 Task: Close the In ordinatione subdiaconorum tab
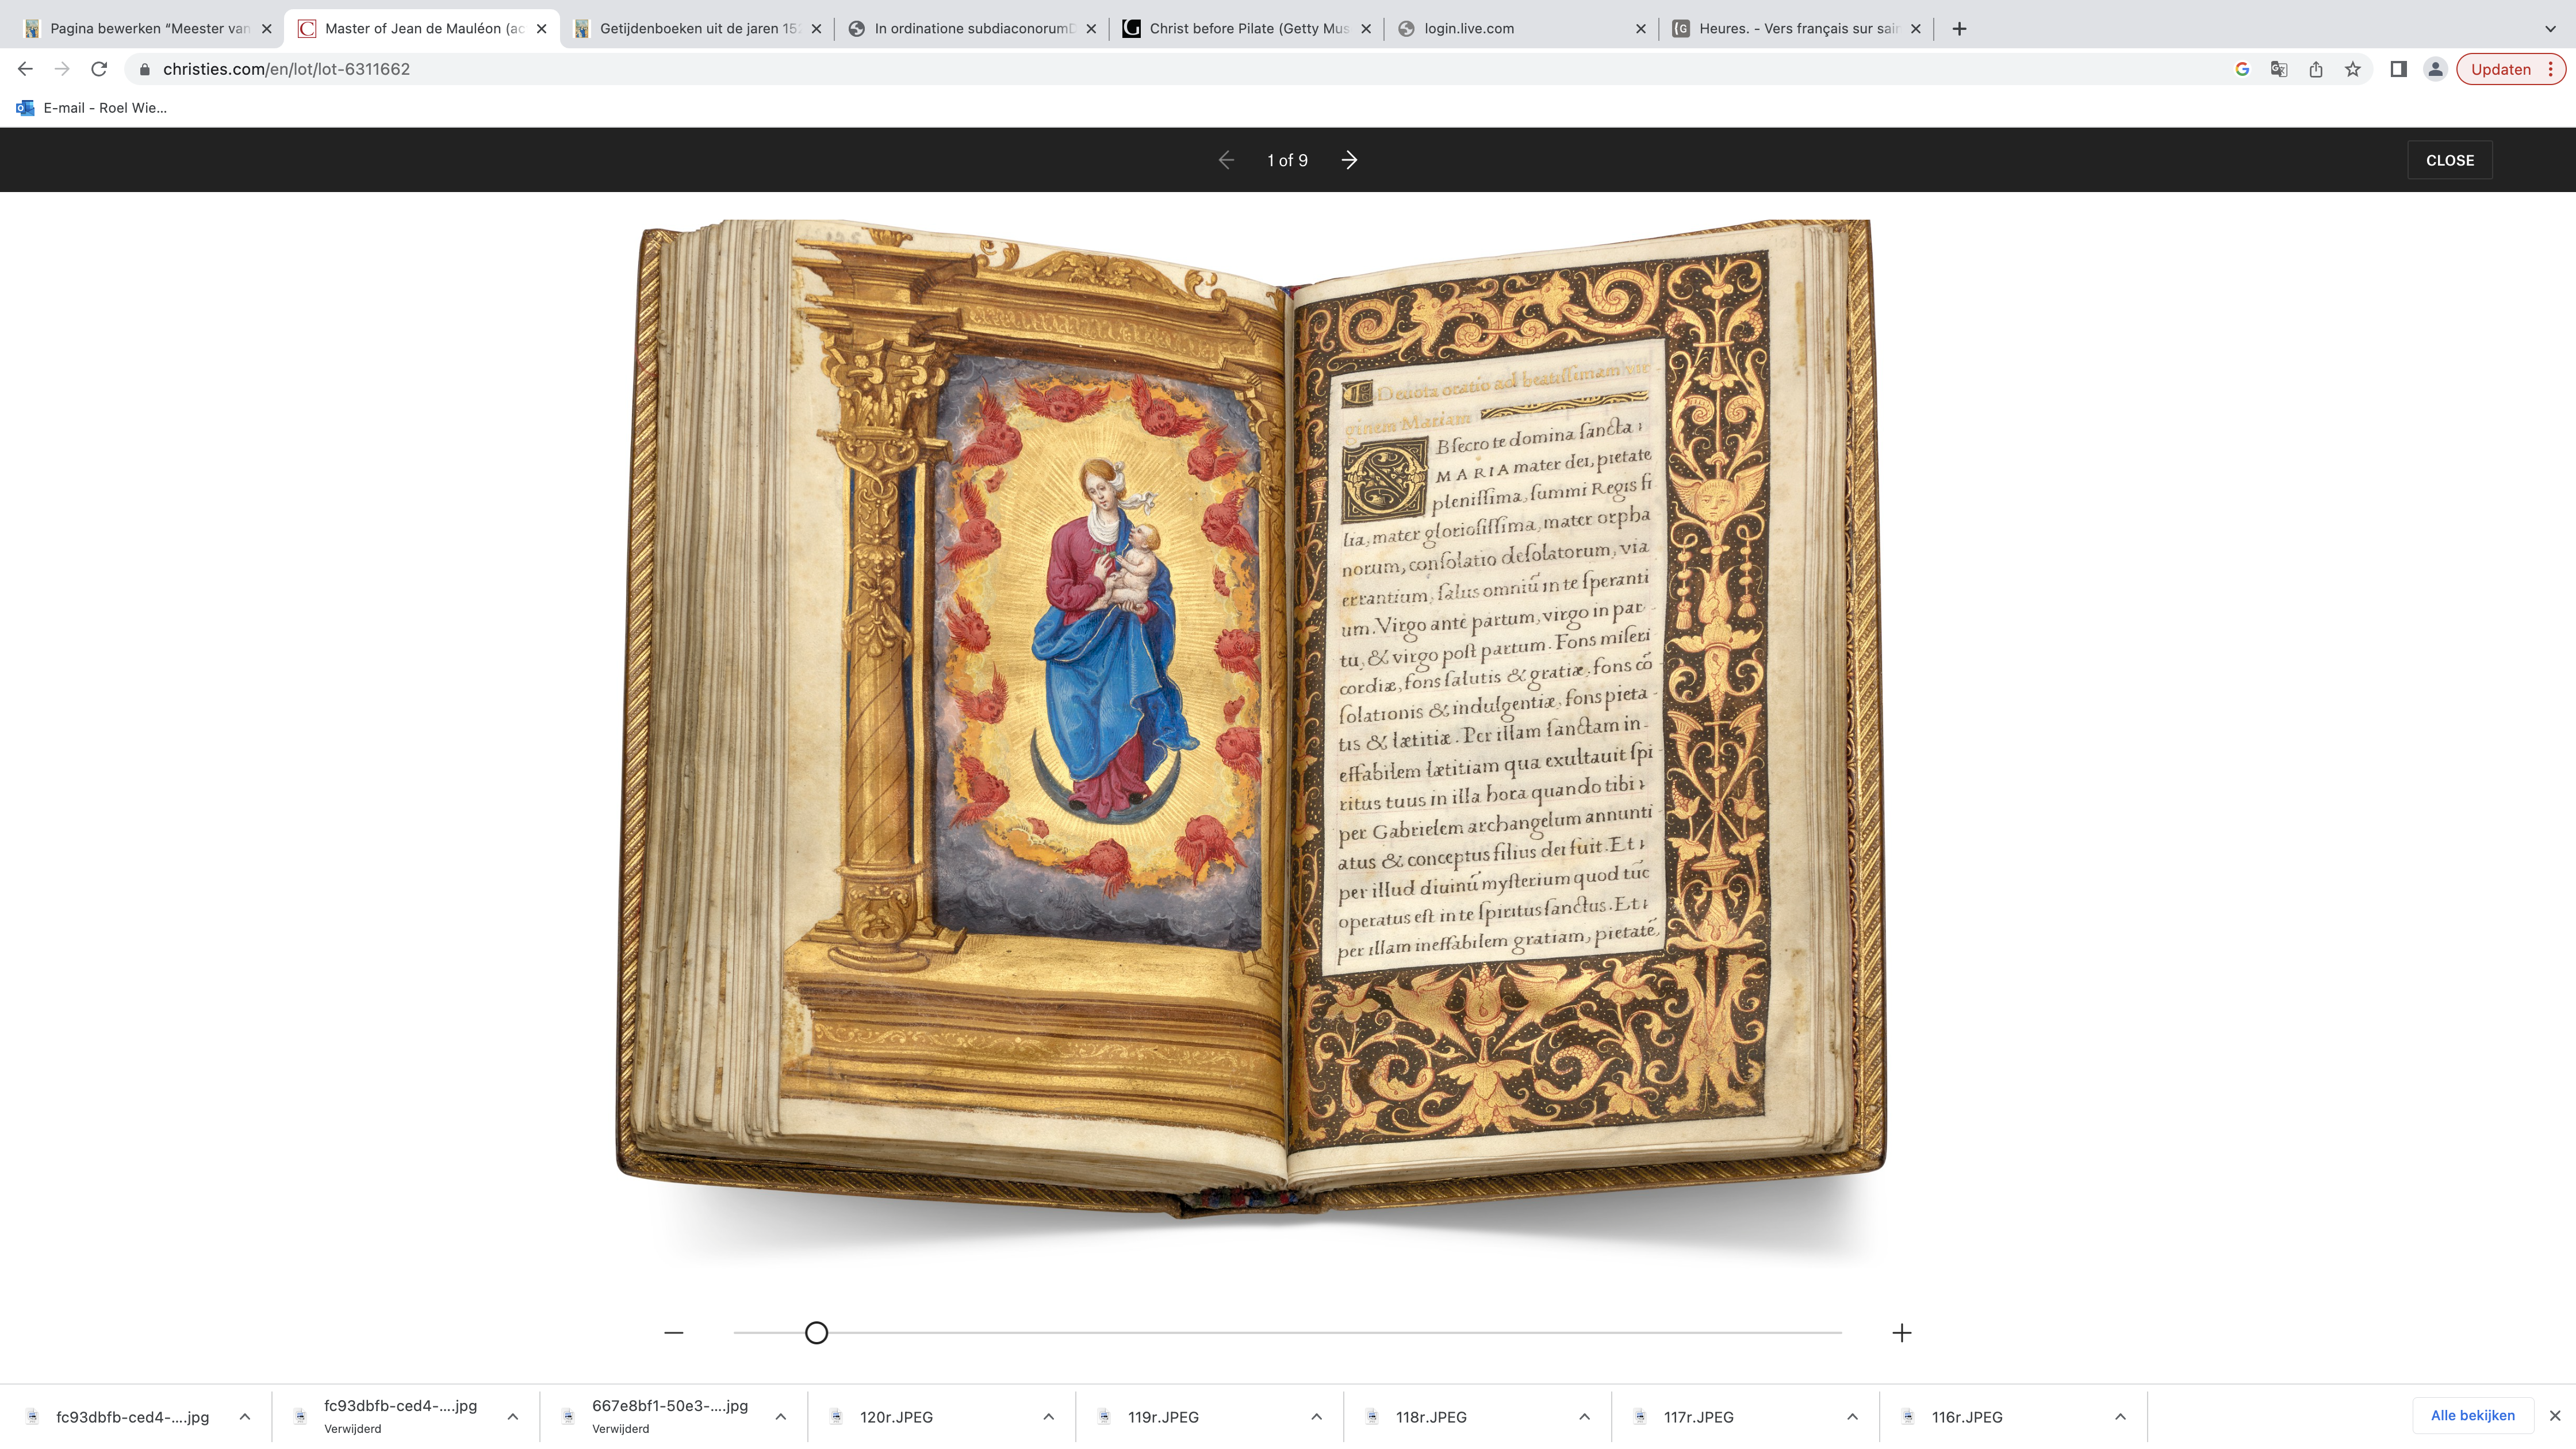coord(1091,29)
